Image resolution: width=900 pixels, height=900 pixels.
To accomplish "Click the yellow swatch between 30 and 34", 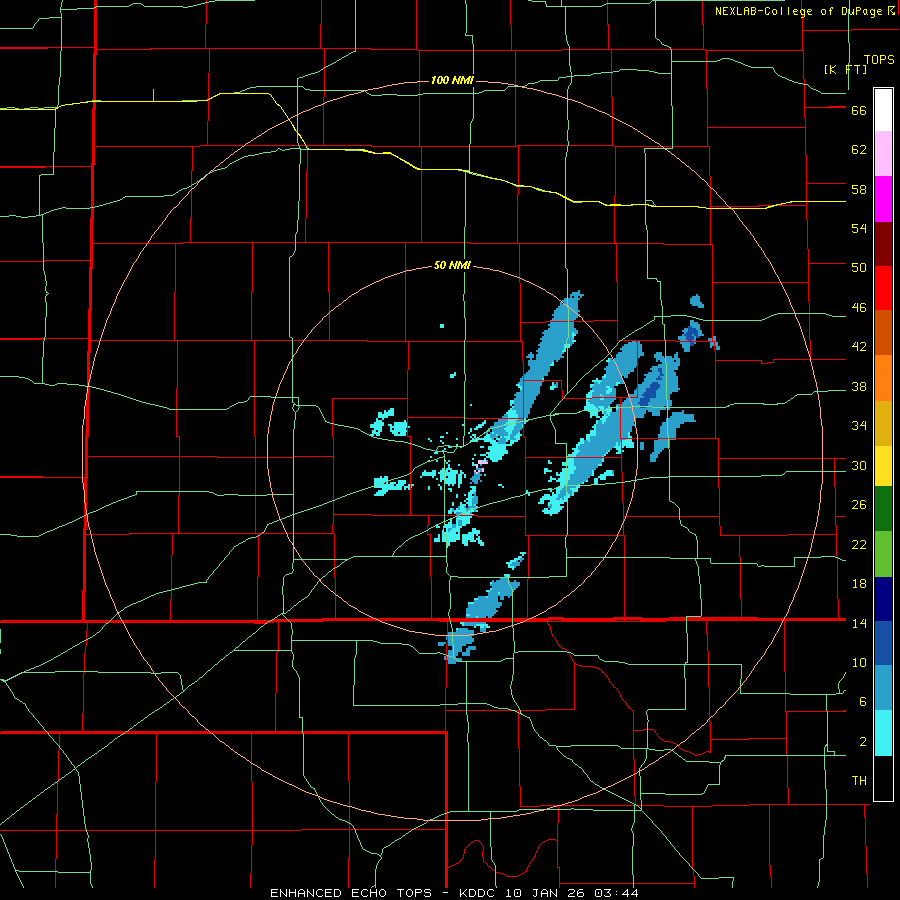I will click(x=883, y=466).
